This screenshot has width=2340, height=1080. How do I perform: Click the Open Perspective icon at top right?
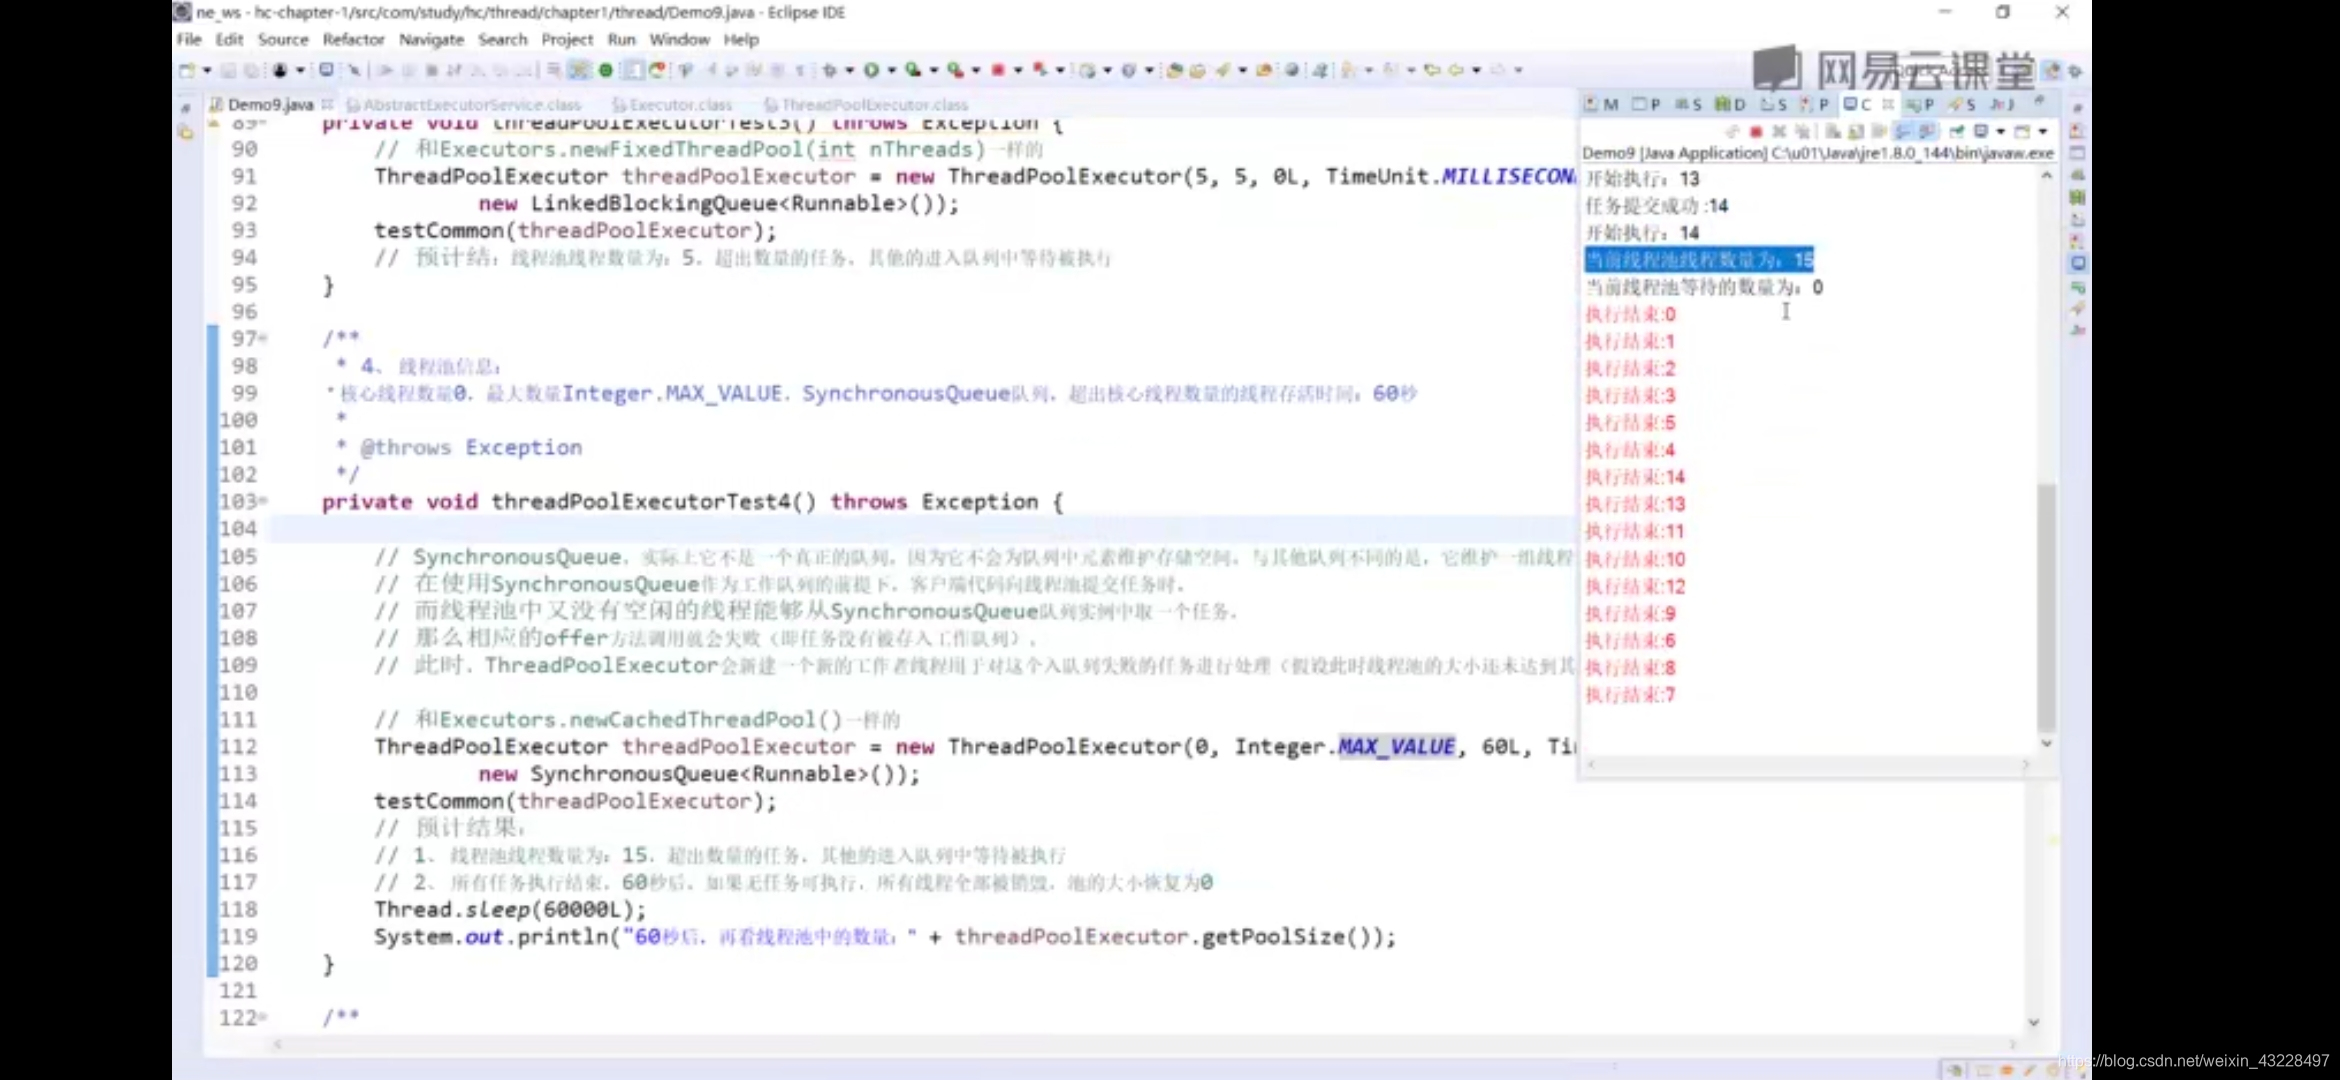(x=2052, y=70)
